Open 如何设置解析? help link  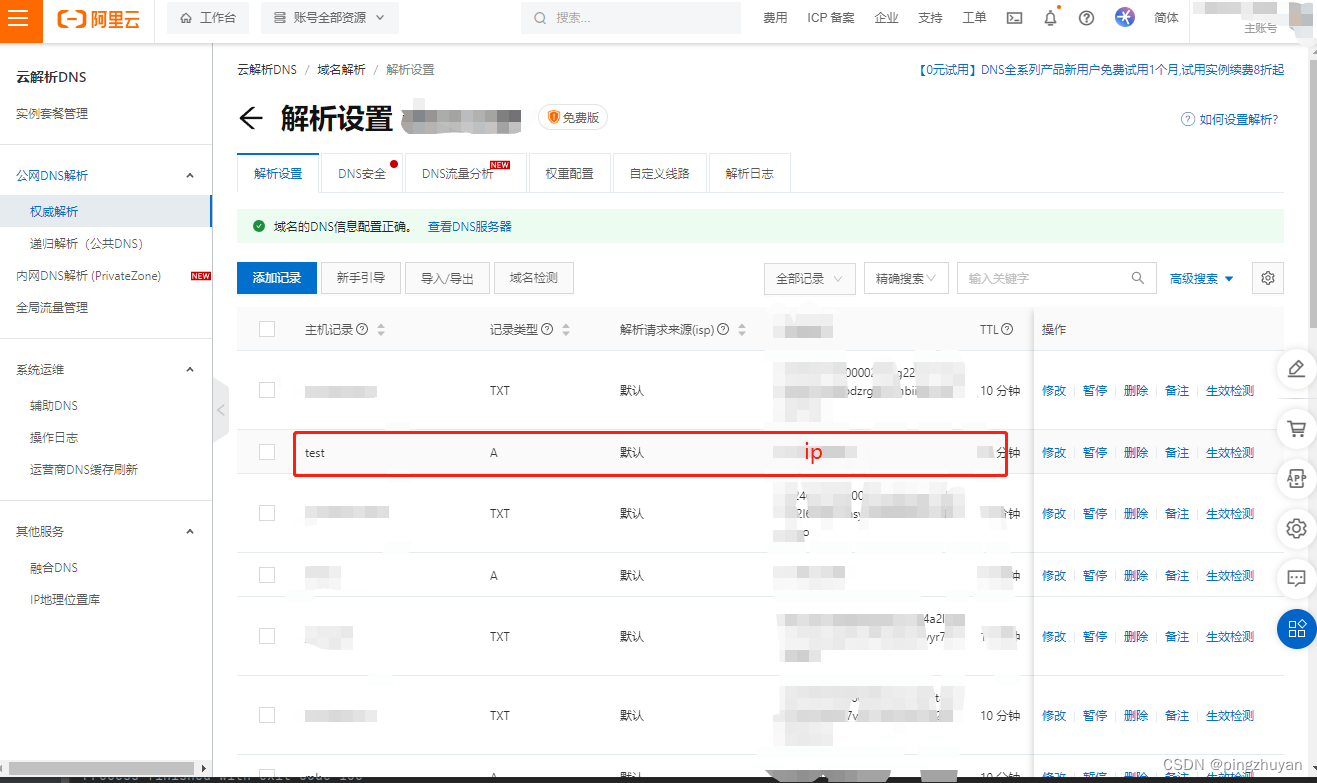pos(1230,119)
